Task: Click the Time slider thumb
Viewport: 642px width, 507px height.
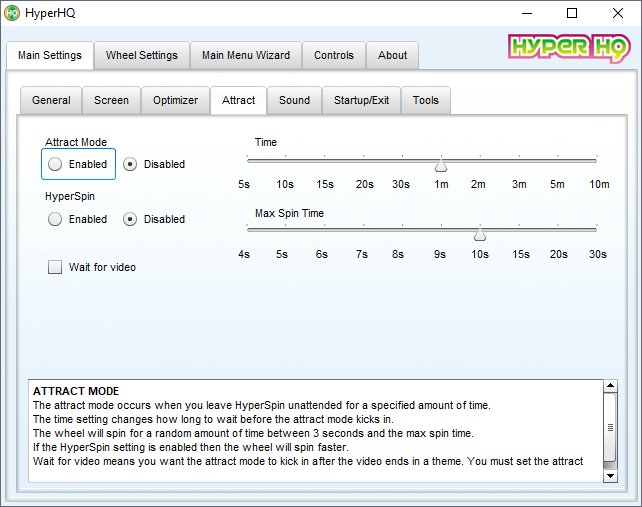Action: 441,165
